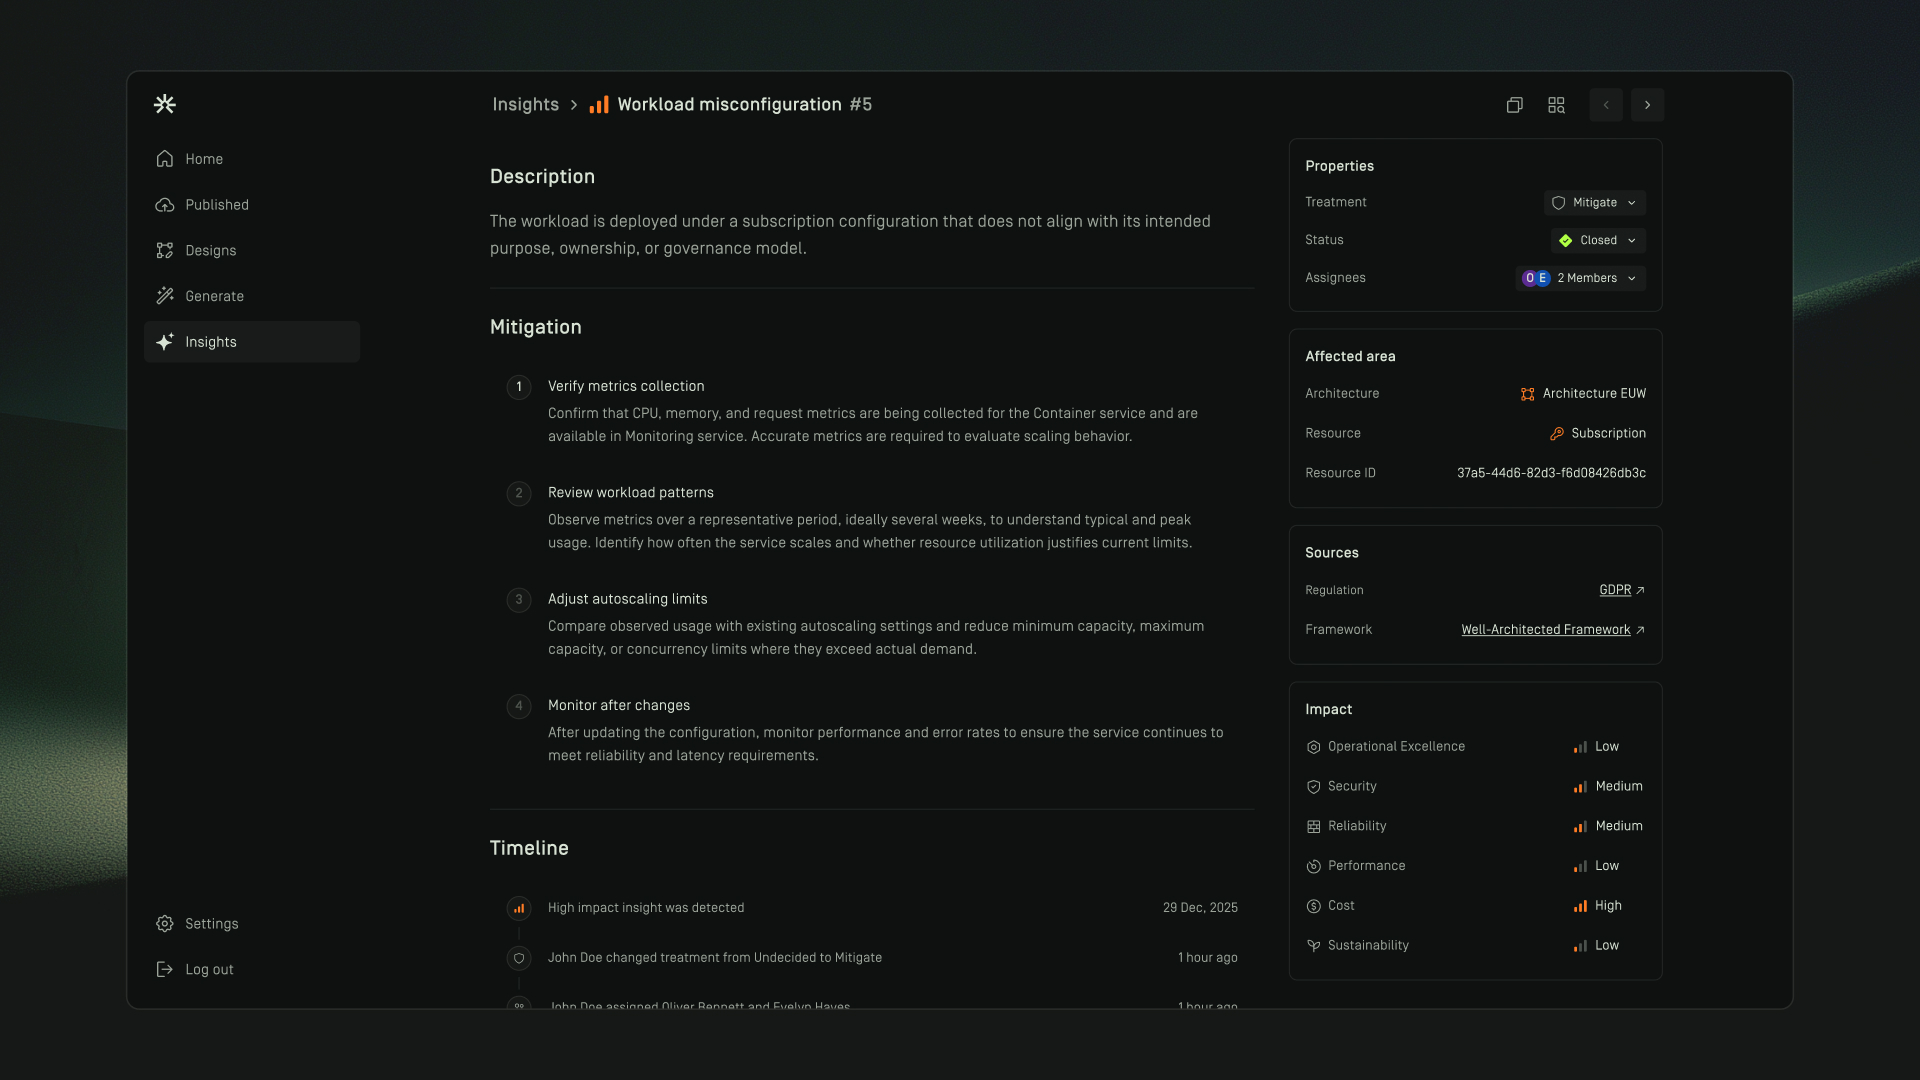The width and height of the screenshot is (1920, 1080).
Task: Click the grid search icon in header
Action: coord(1556,105)
